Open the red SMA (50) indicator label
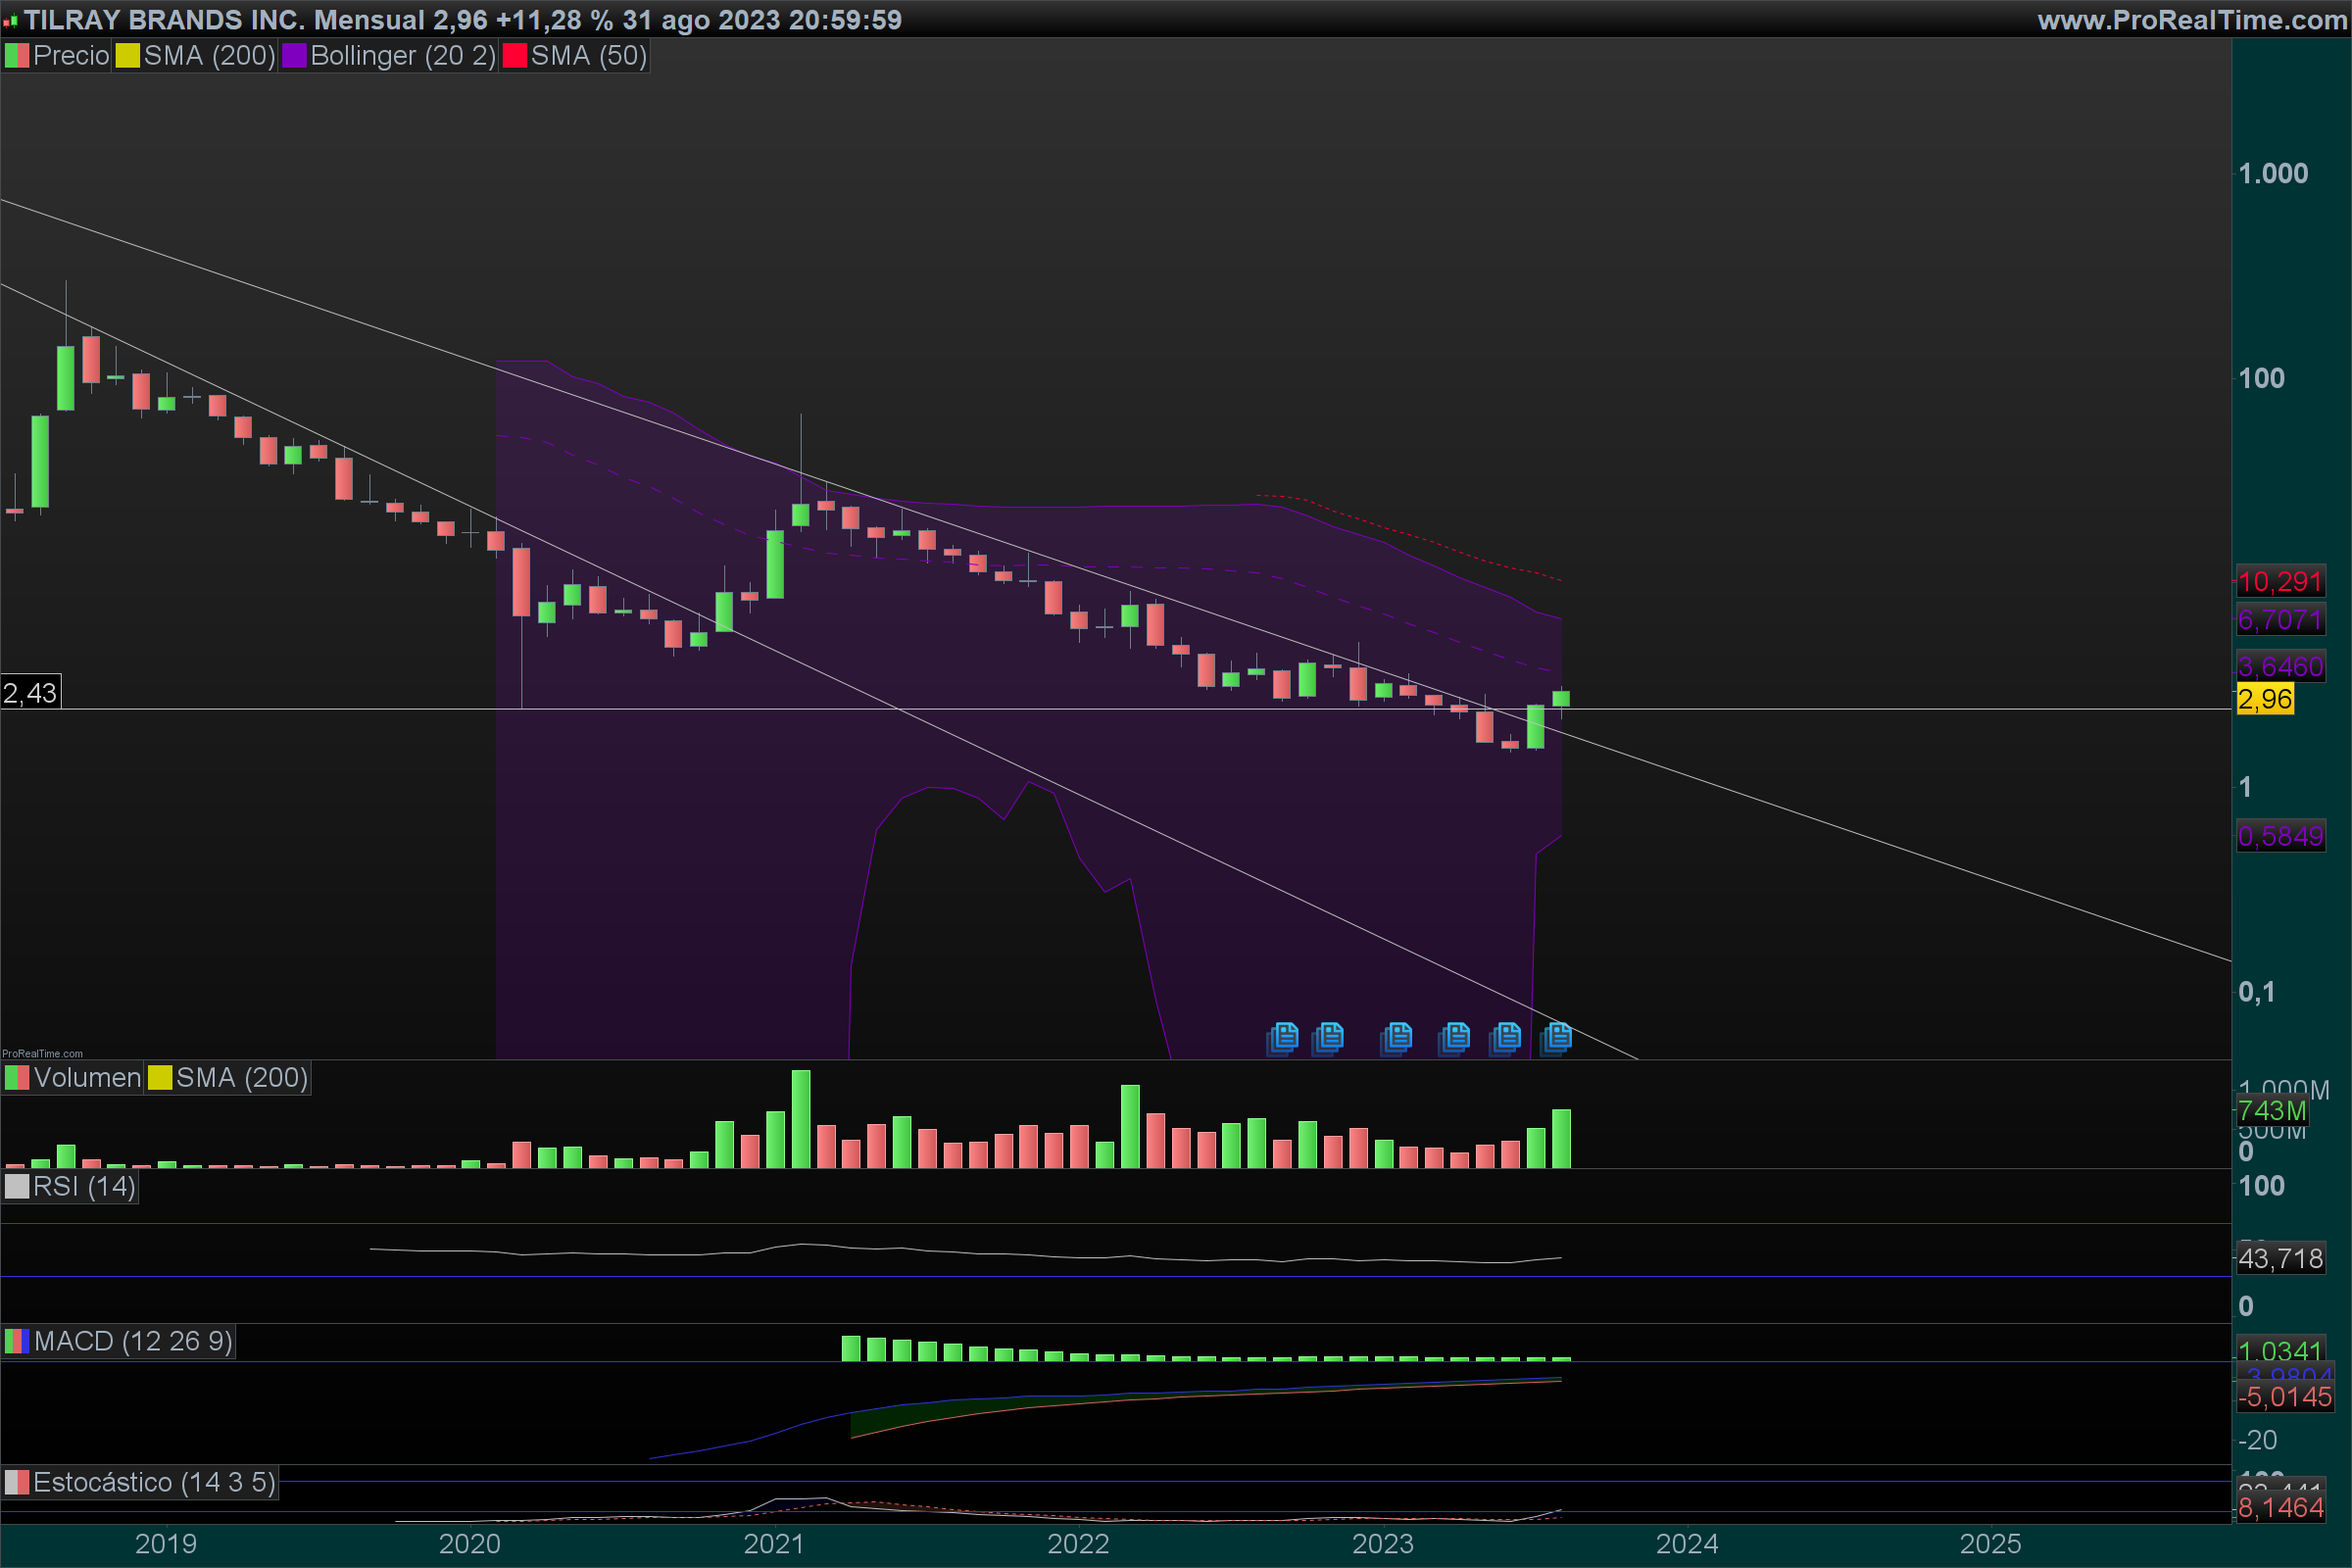This screenshot has height=1568, width=2352. (x=588, y=56)
